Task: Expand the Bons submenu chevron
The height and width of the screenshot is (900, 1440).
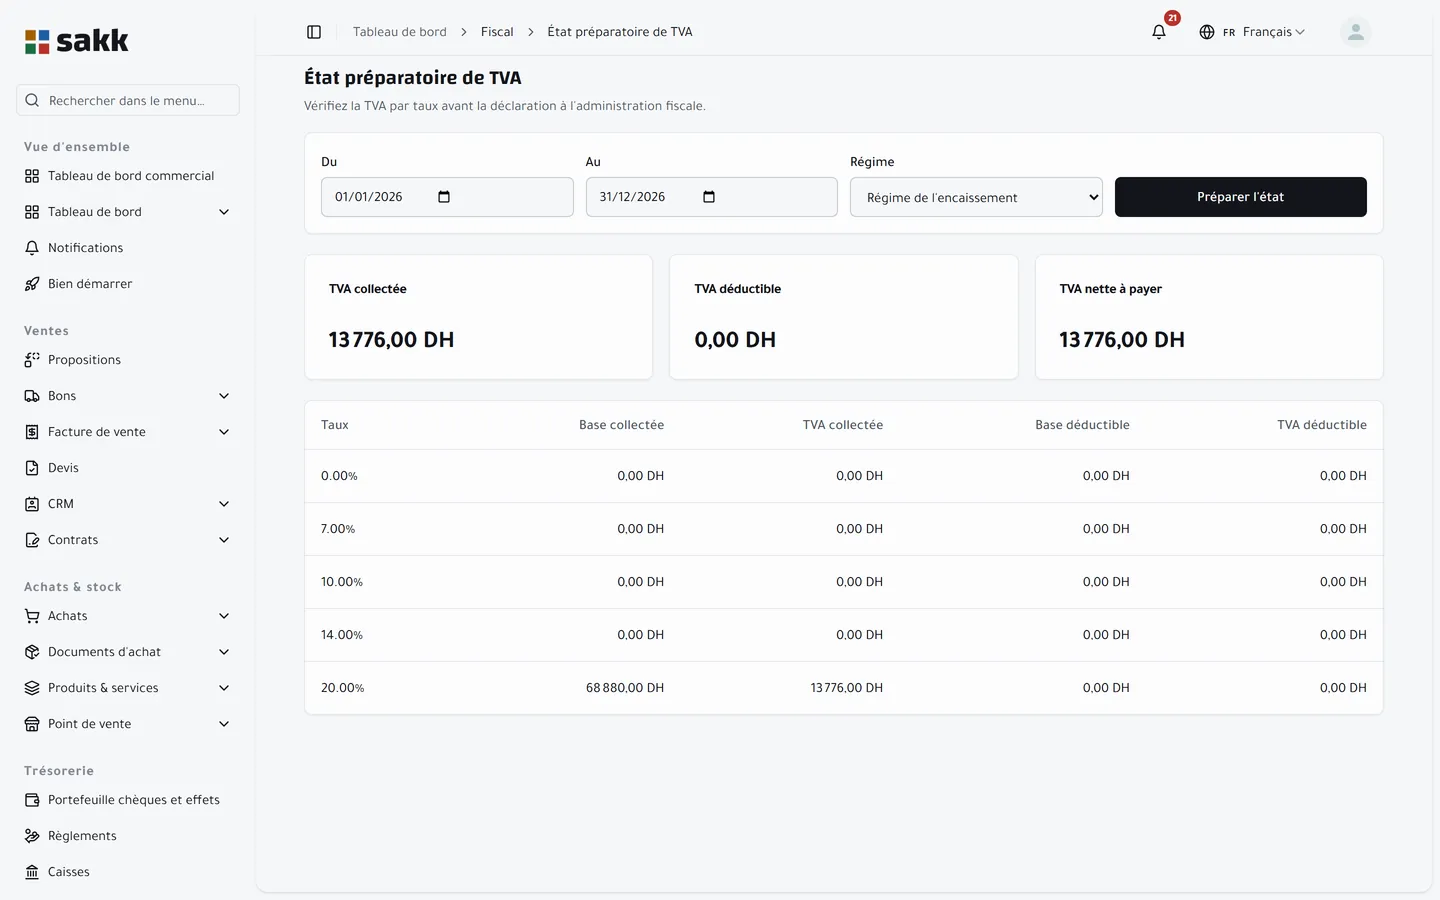Action: 224,396
